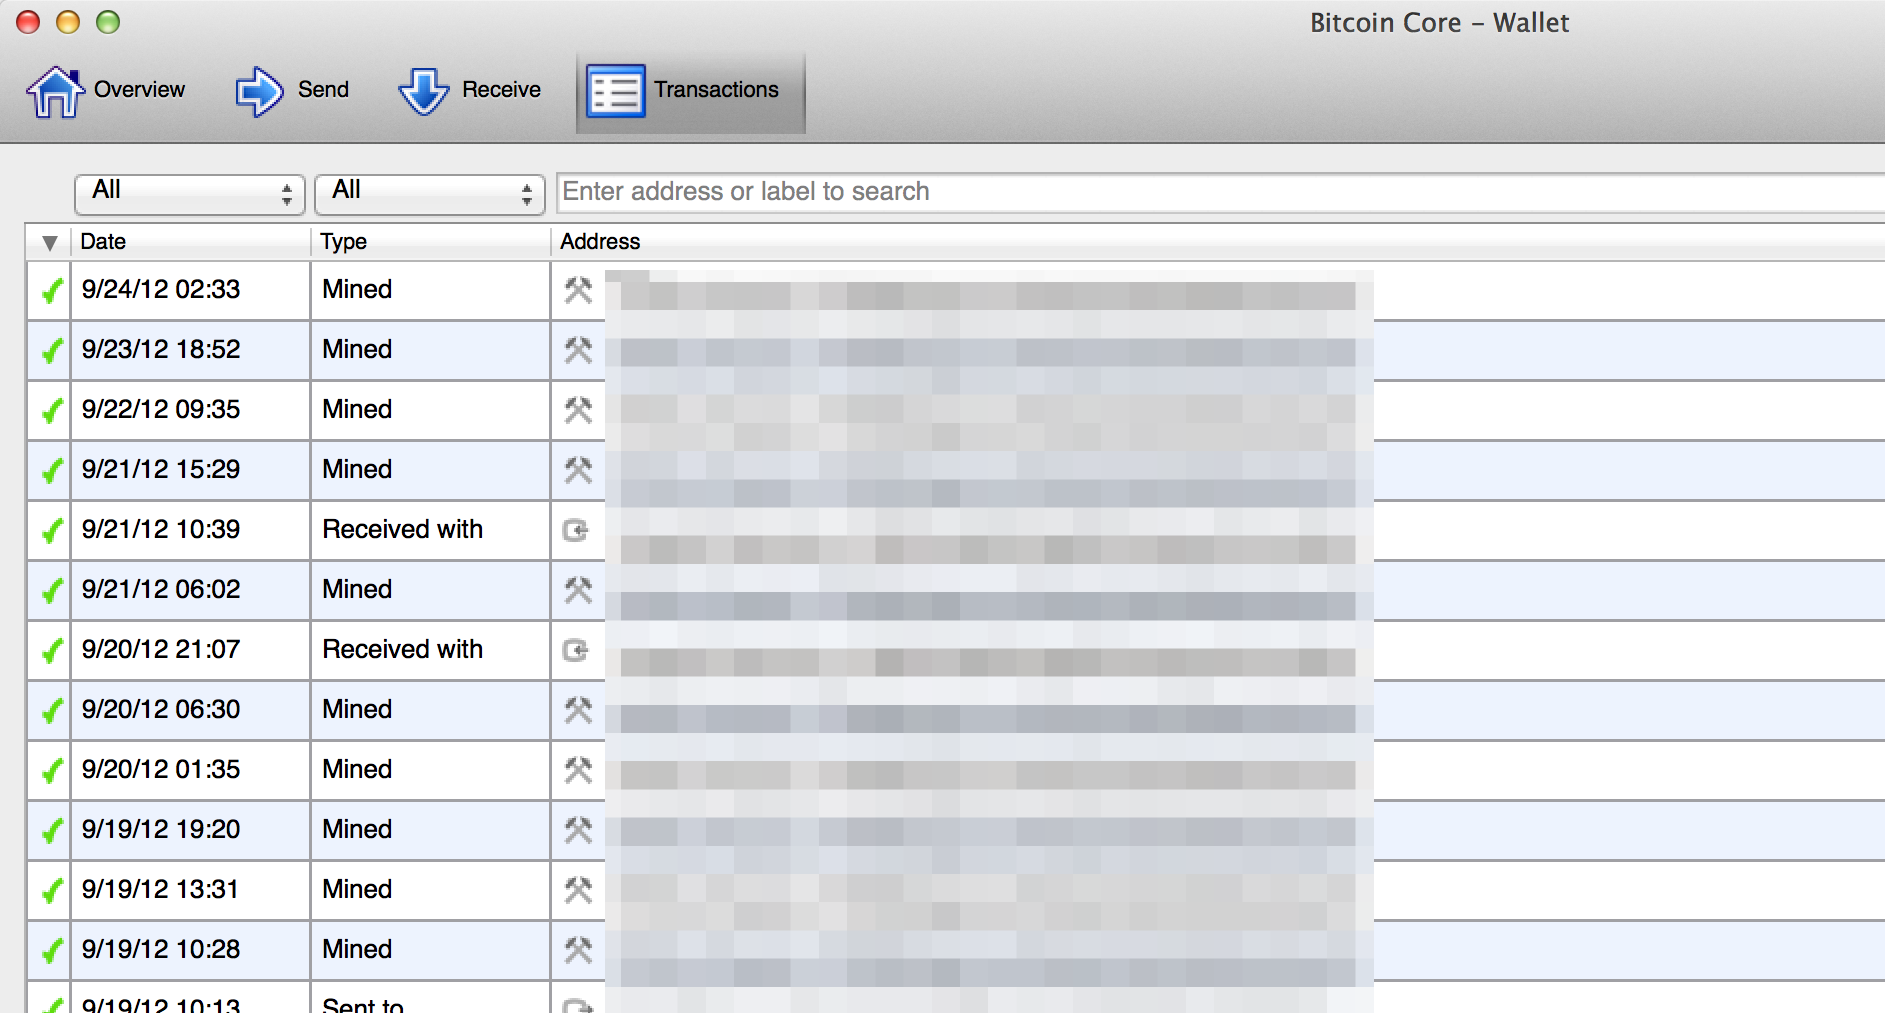The width and height of the screenshot is (1885, 1013).
Task: Click the mining pickaxe icon for 9/21/12 15:29
Action: pos(578,470)
